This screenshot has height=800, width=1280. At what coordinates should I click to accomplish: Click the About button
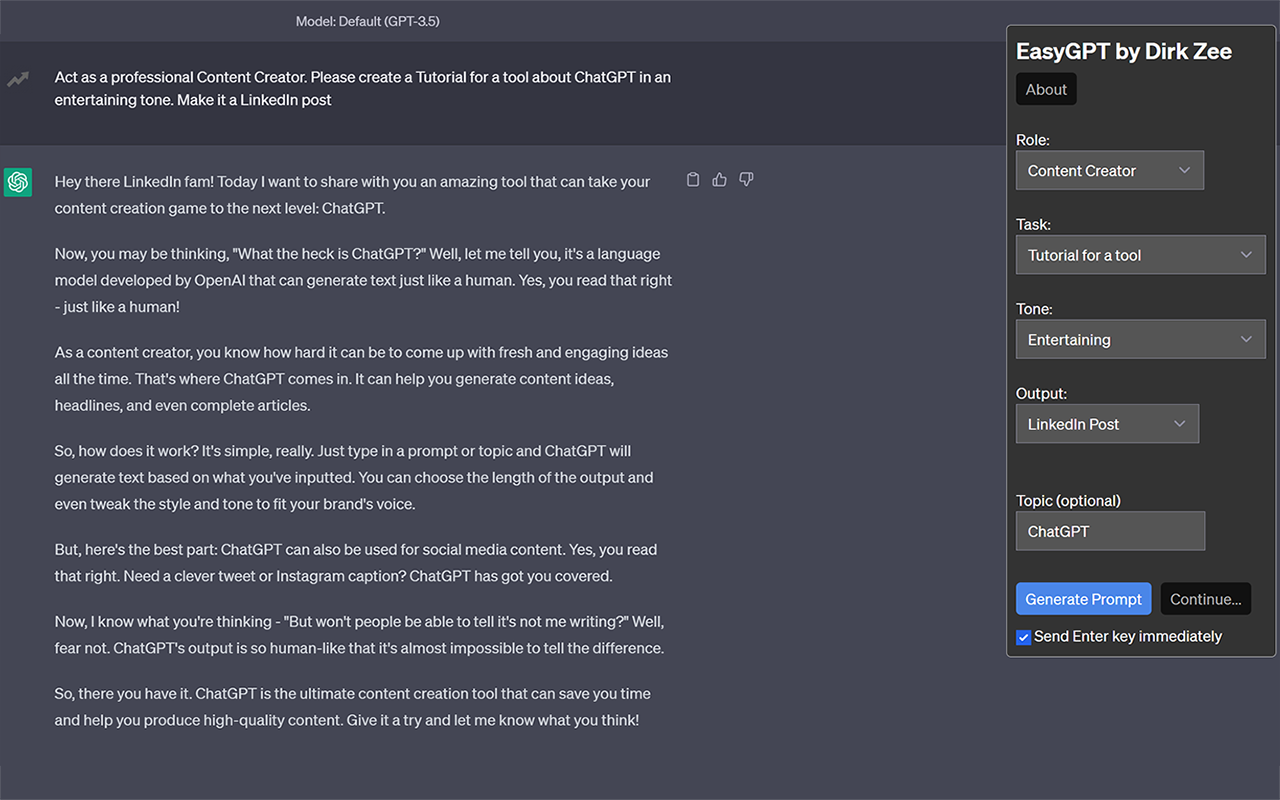1046,90
